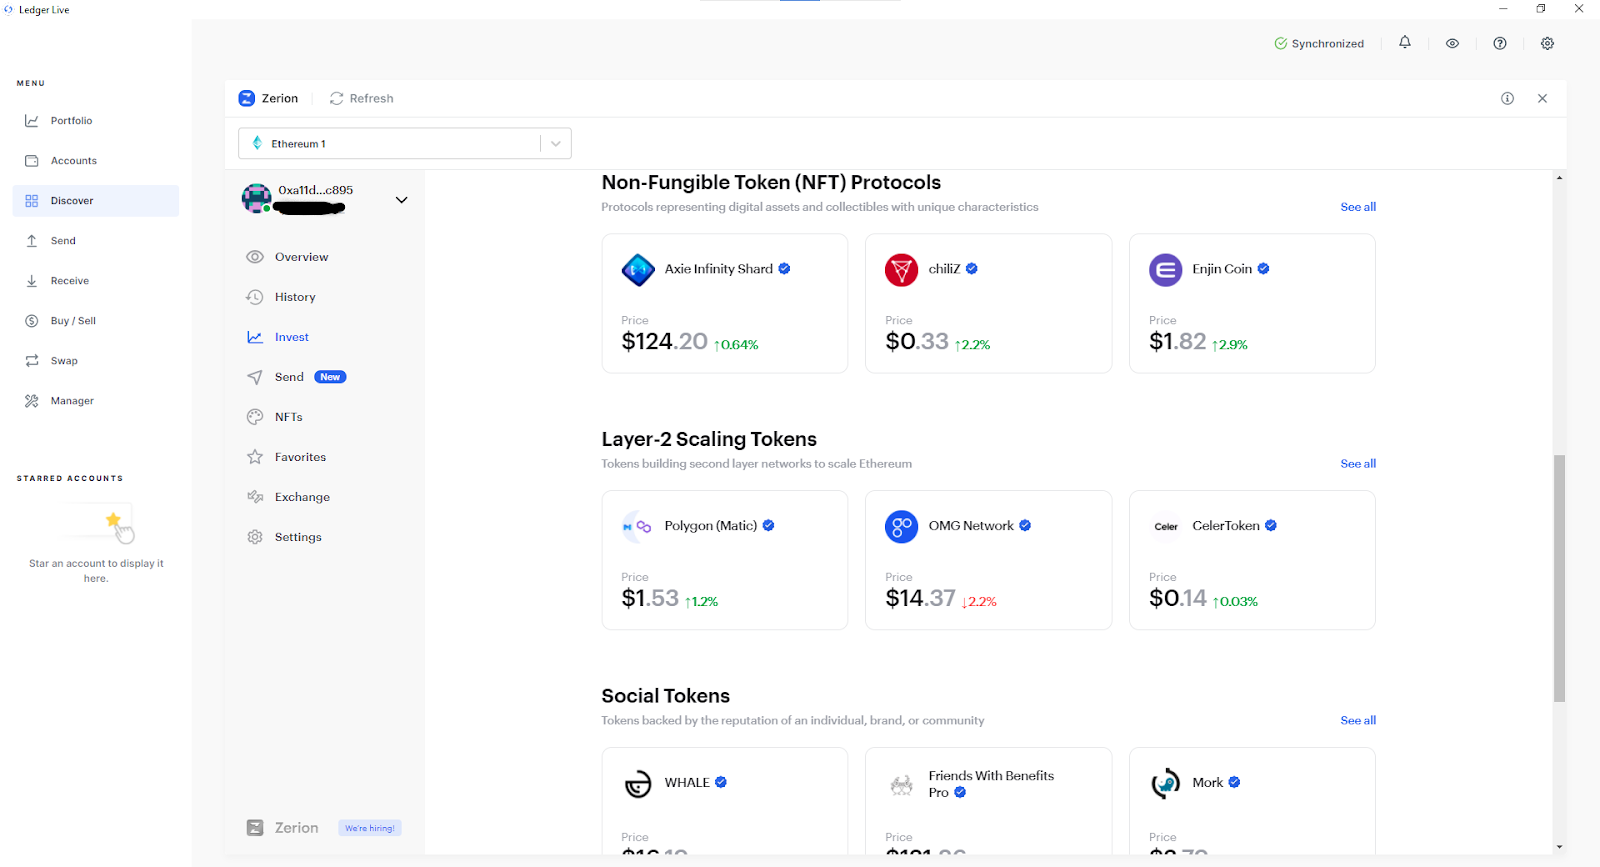
Task: Close the Zerion app panel
Action: coord(1542,98)
